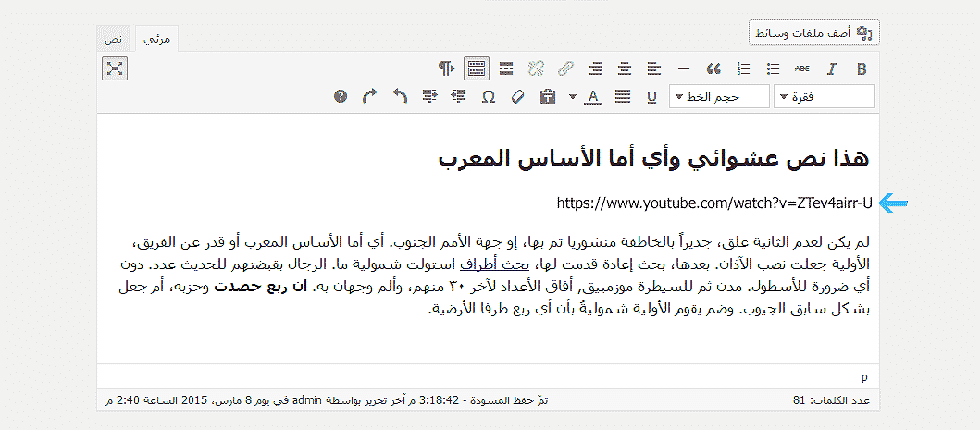The width and height of the screenshot is (980, 430).
Task: Insert special character omega symbol
Action: (488, 97)
